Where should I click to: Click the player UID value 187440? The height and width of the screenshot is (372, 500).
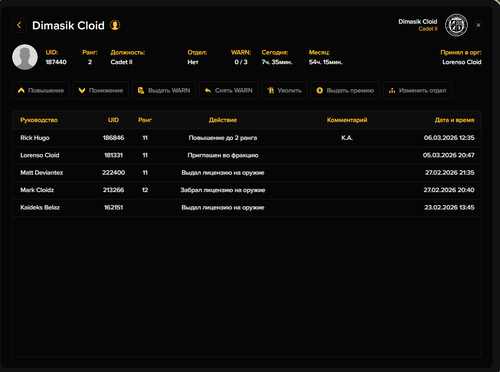point(56,62)
